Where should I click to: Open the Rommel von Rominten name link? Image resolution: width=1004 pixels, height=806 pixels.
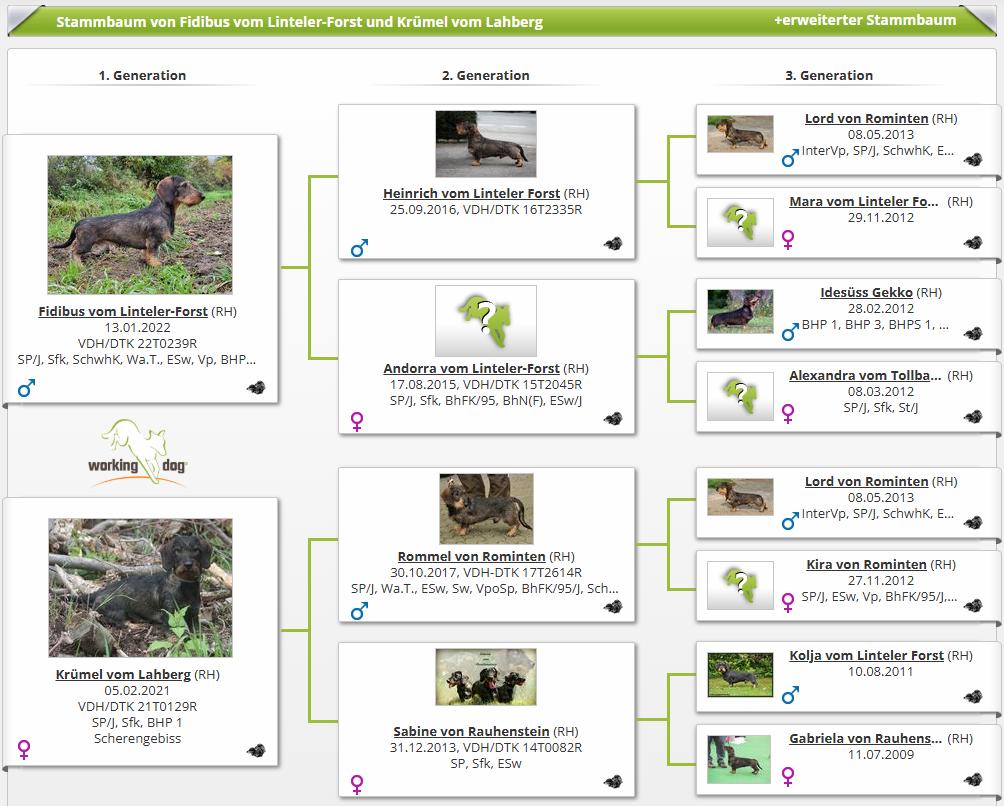click(x=471, y=556)
